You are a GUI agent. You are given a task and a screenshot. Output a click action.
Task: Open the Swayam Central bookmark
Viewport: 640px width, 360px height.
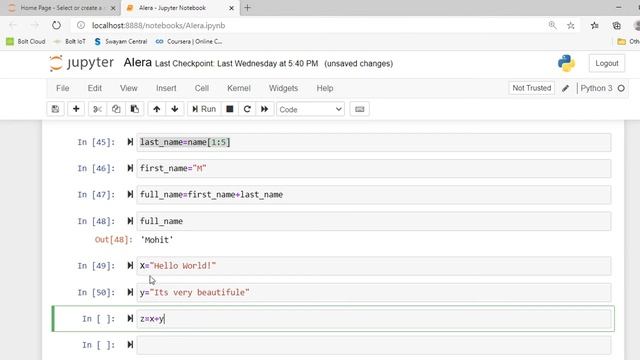tap(120, 41)
